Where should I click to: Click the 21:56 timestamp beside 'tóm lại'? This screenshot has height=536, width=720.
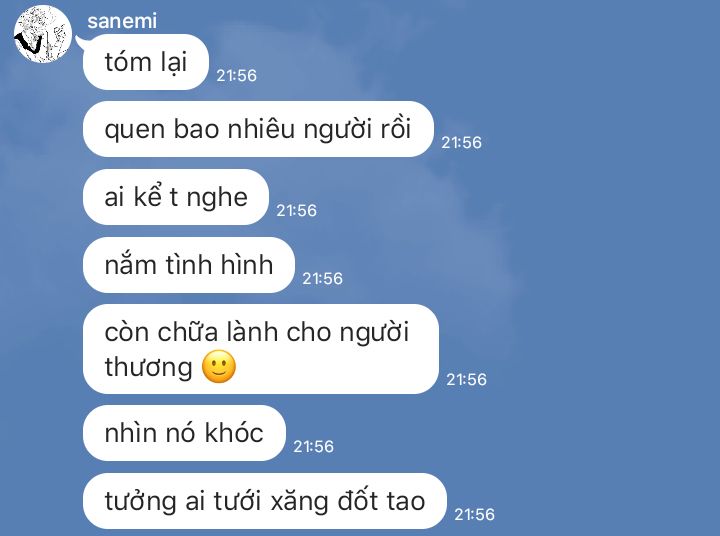tap(236, 75)
